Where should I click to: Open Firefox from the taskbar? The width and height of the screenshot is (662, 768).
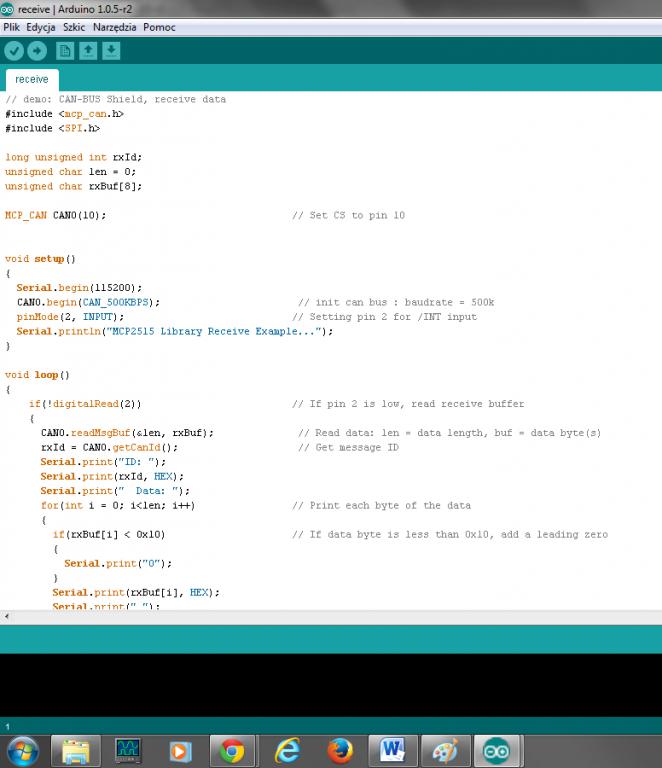click(340, 751)
